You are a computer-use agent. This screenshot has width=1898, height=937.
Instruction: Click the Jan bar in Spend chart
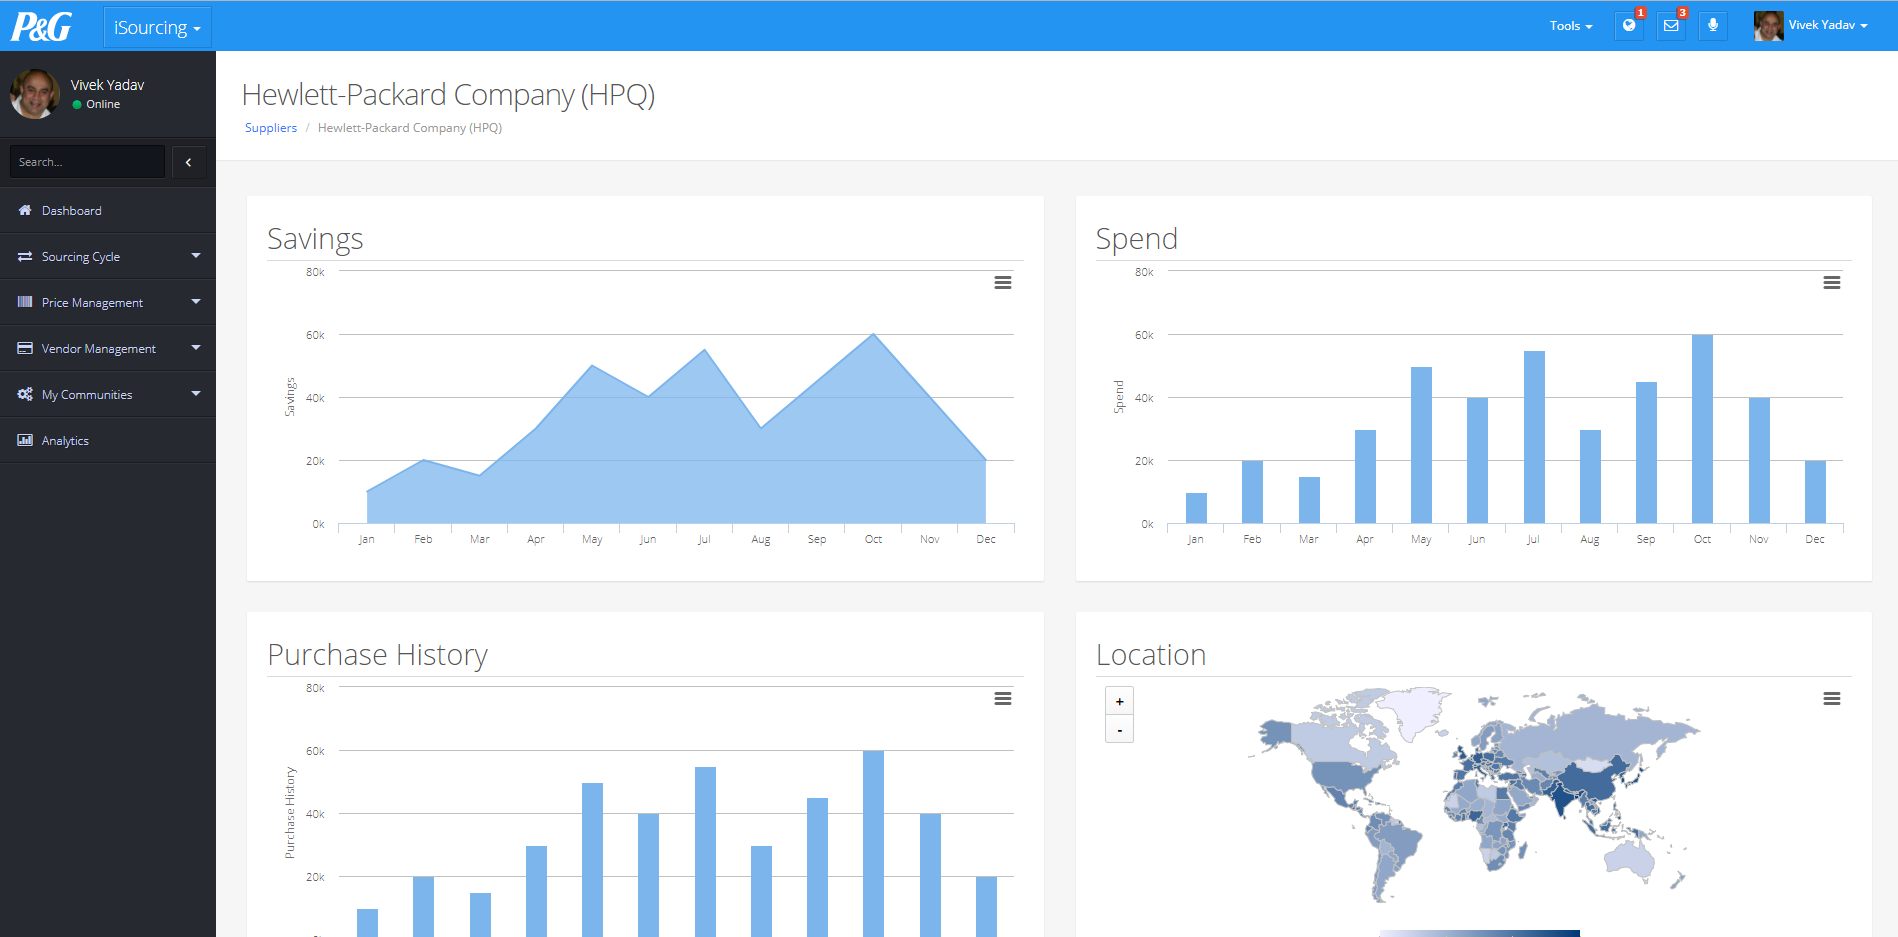pyautogui.click(x=1196, y=508)
